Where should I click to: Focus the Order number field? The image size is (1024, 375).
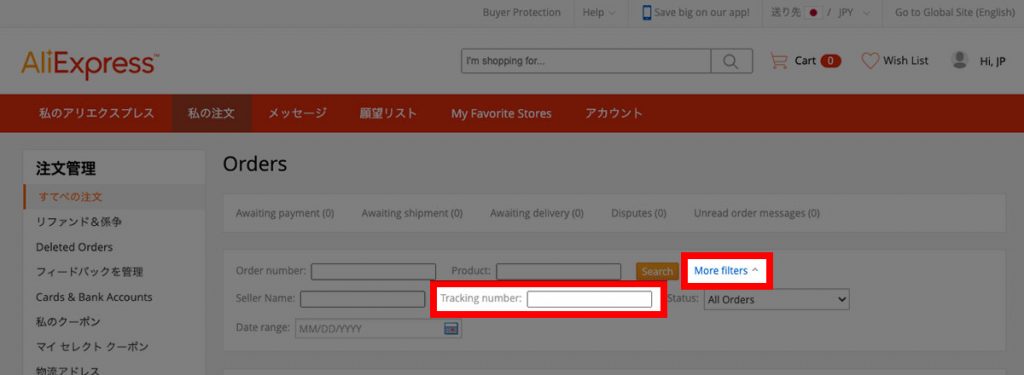[x=374, y=271]
